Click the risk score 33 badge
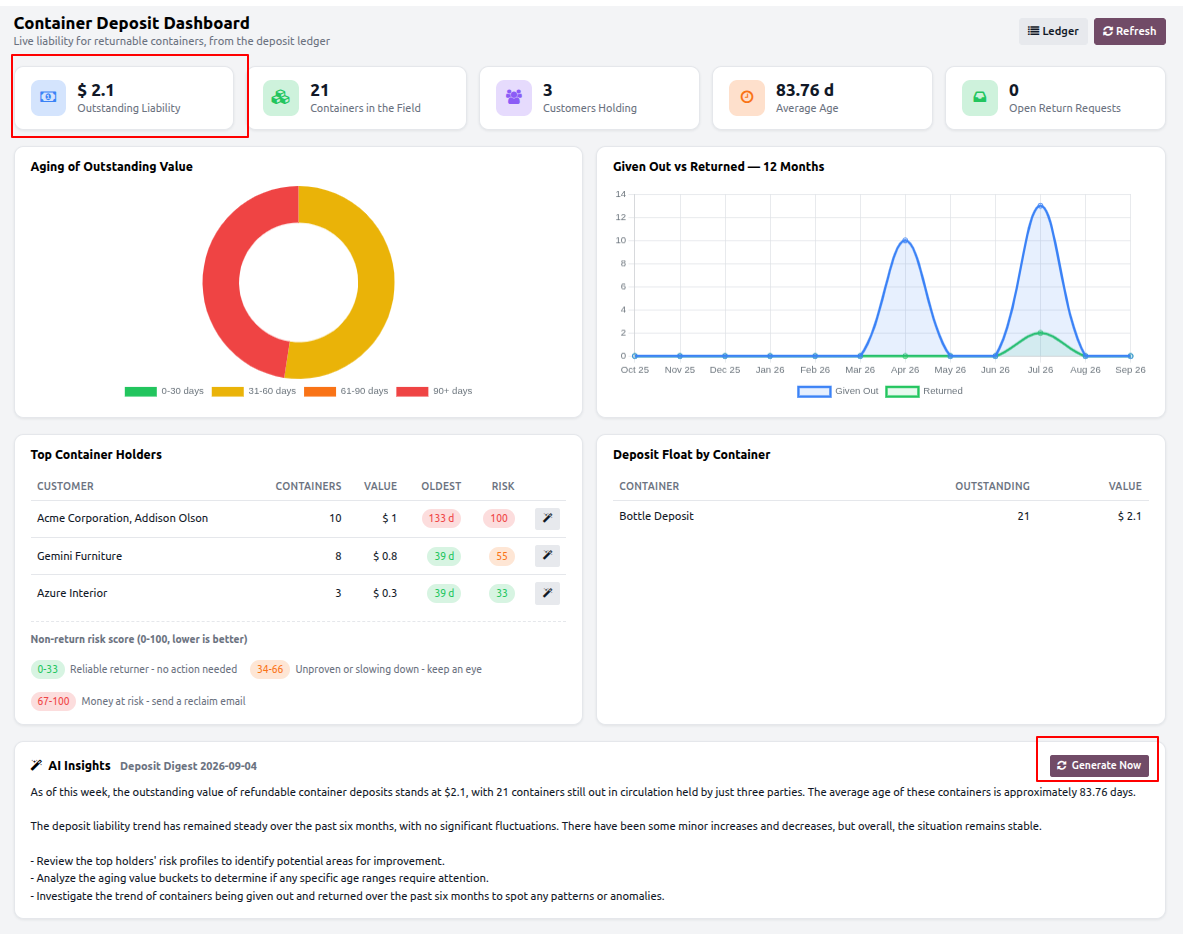The height and width of the screenshot is (934, 1183). [x=502, y=593]
